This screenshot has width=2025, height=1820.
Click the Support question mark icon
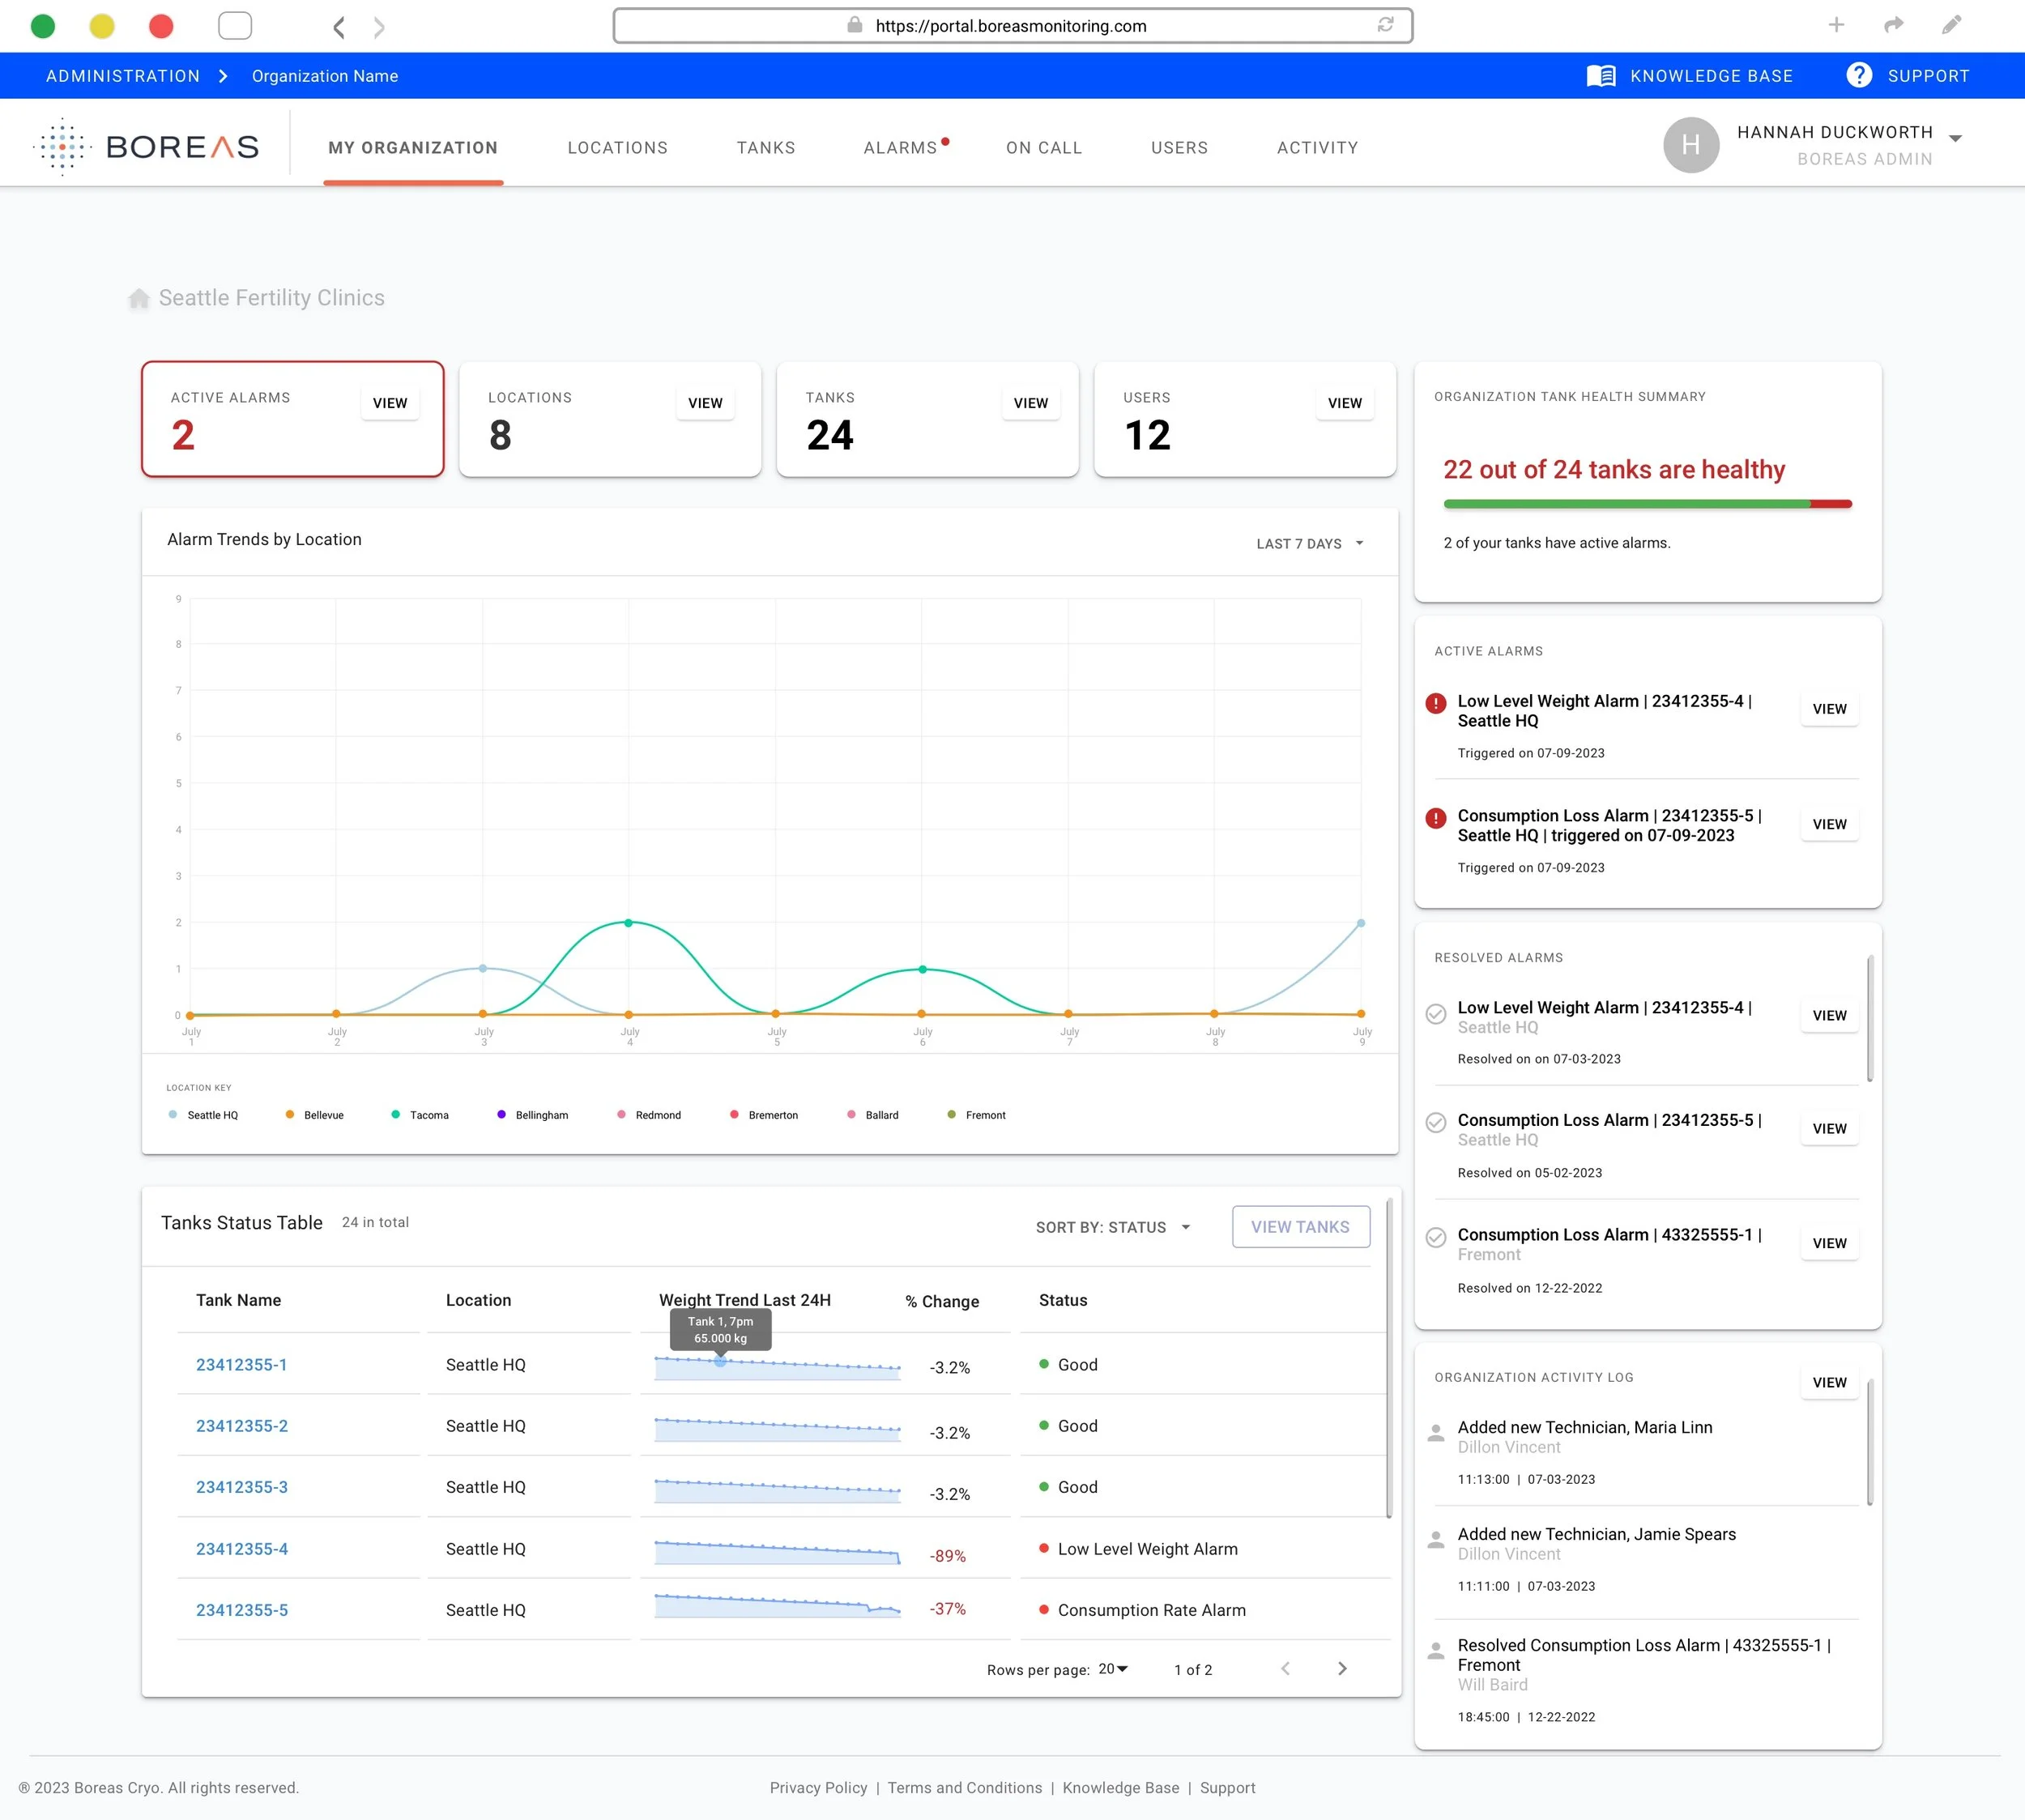[1858, 75]
